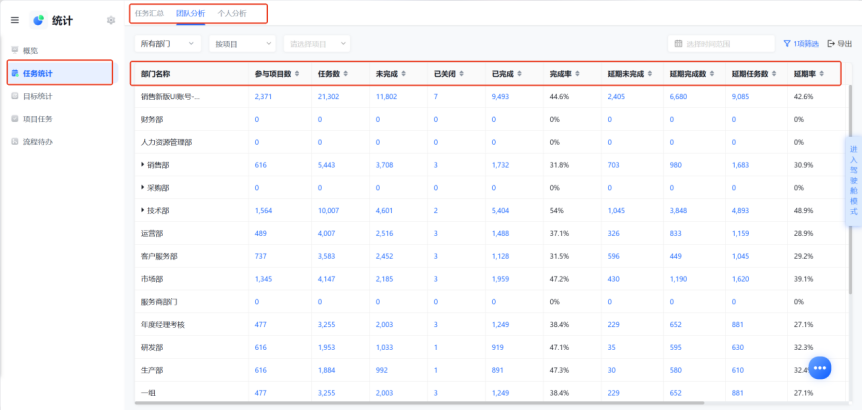Image resolution: width=863 pixels, height=410 pixels.
Task: Switch to the 任务汇总 tab
Action: click(149, 13)
